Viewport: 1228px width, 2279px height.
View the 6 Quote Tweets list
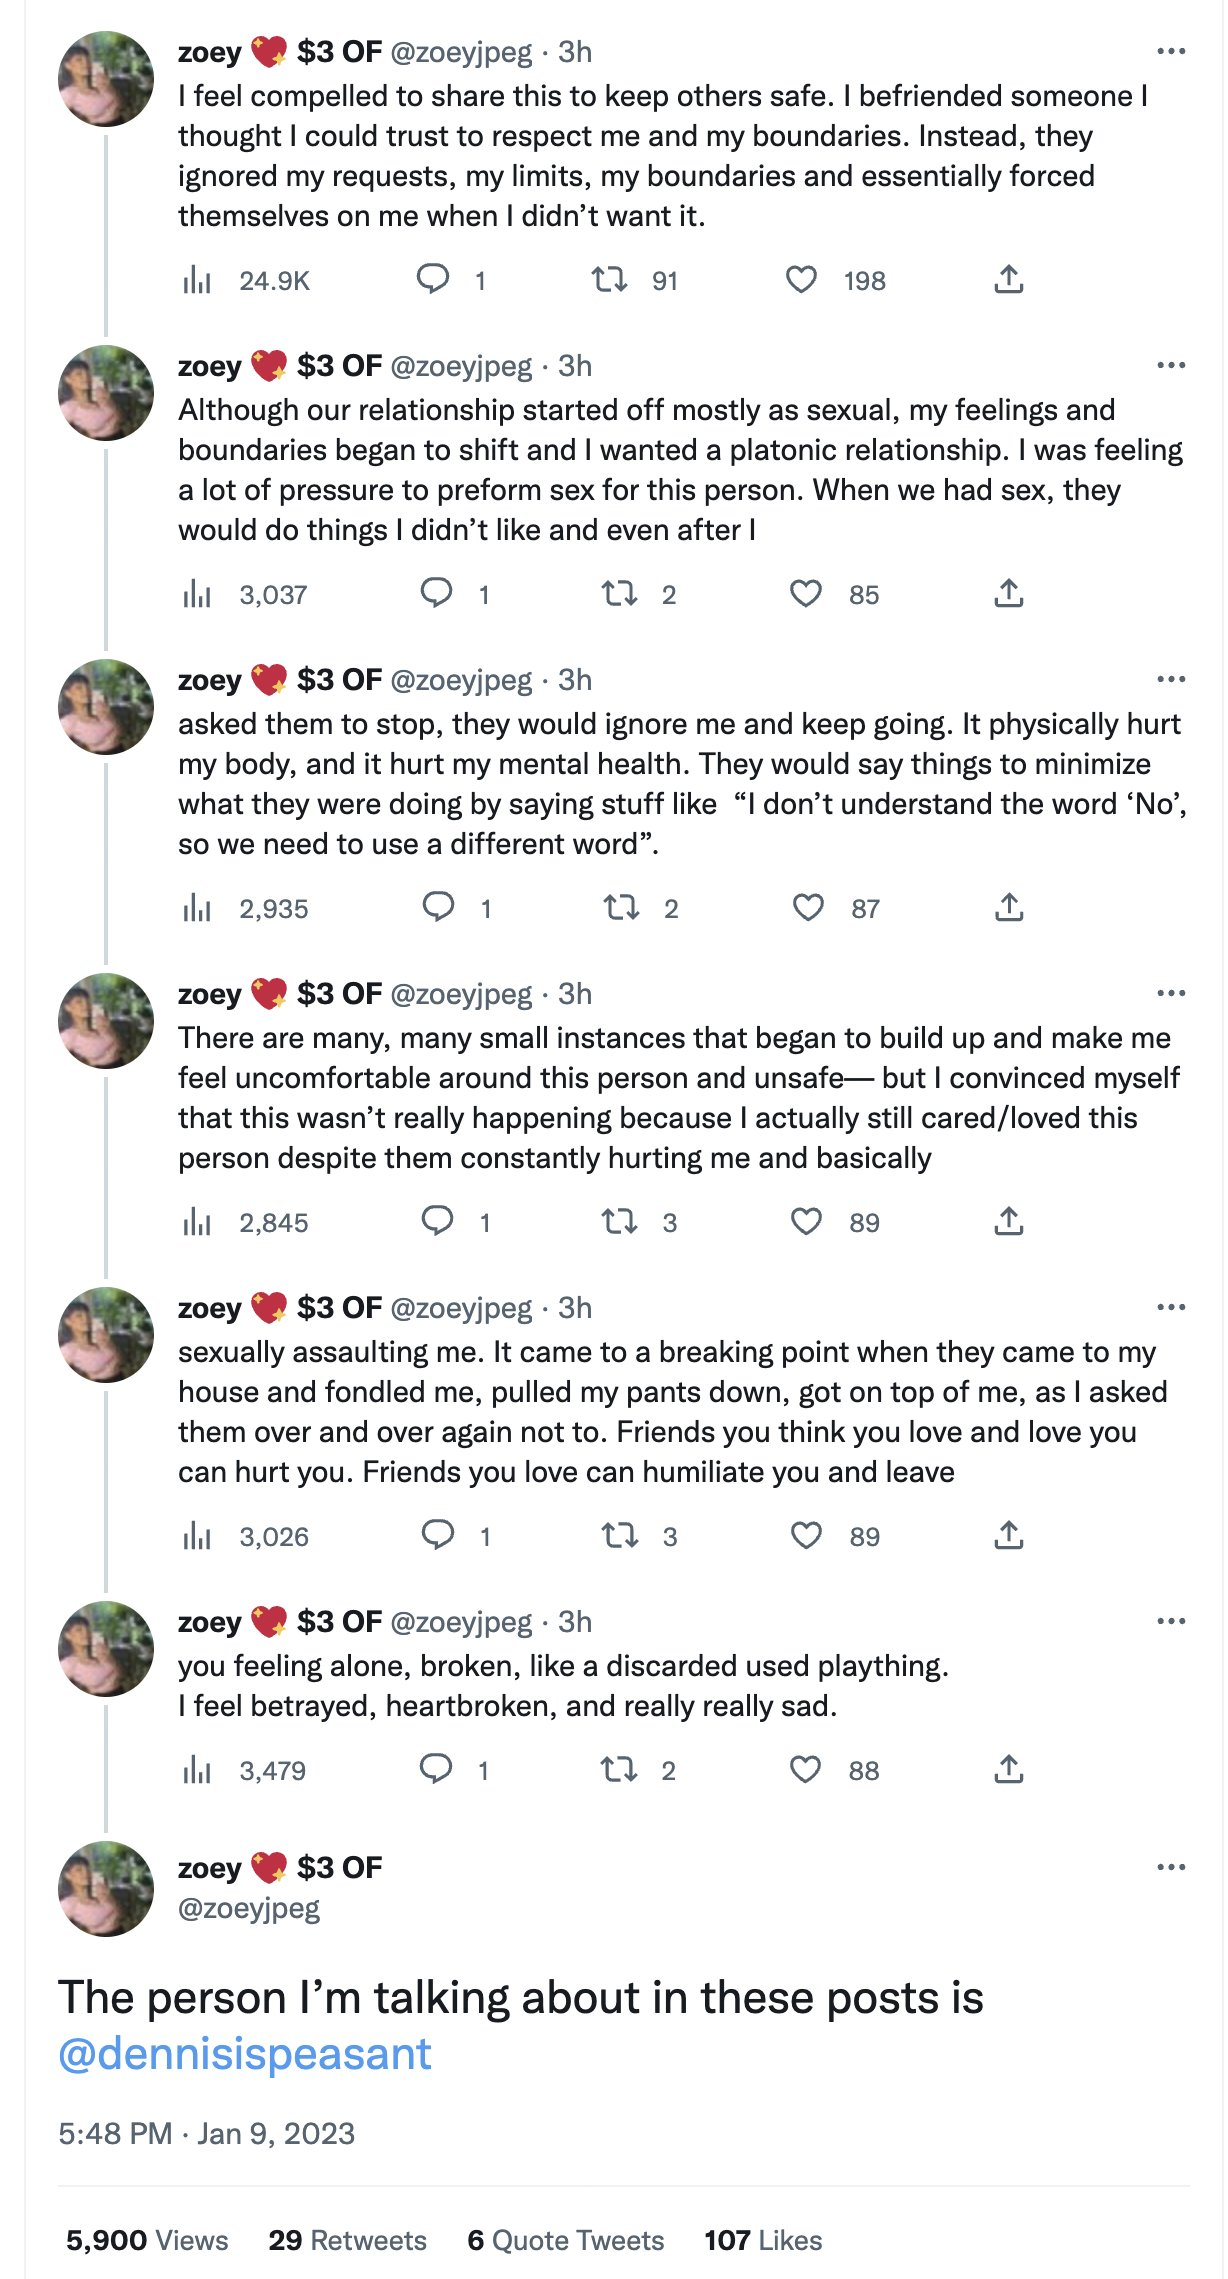(x=565, y=2241)
